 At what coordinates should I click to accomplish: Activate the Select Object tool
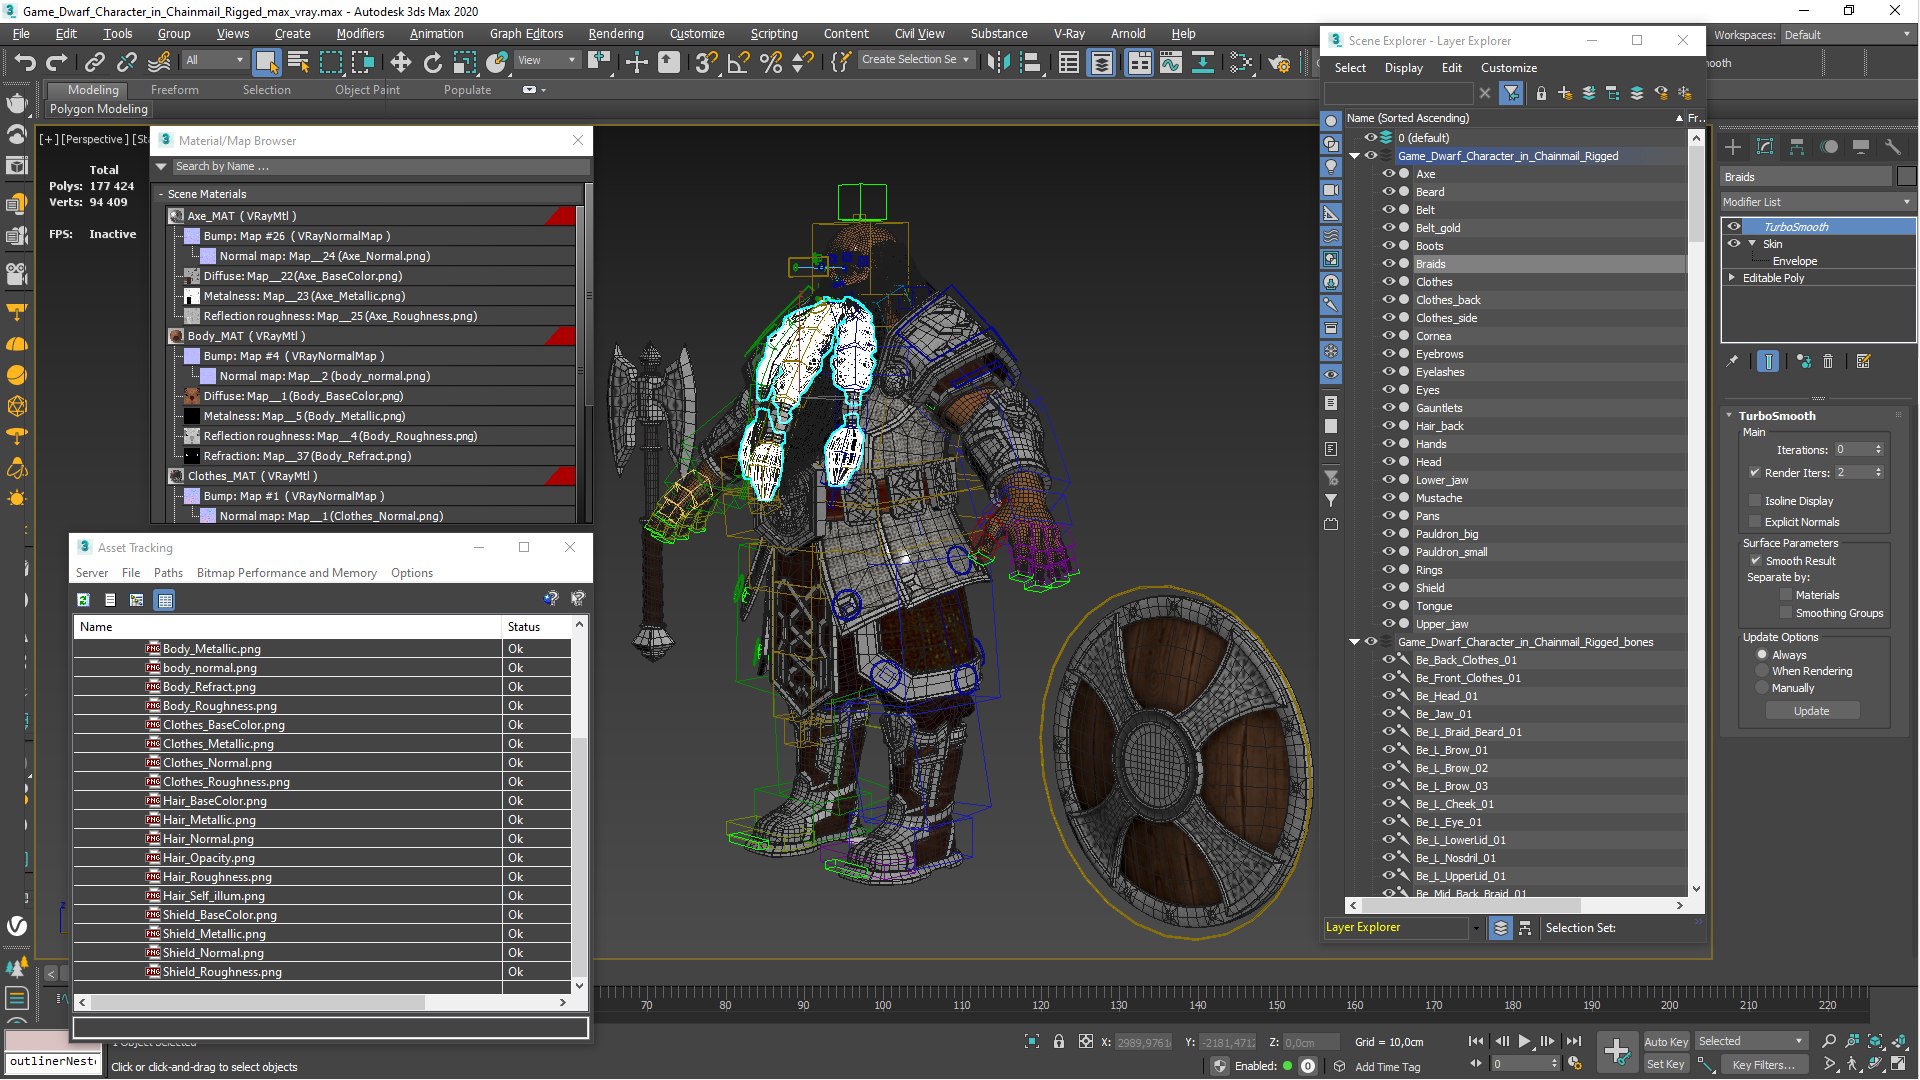(x=266, y=62)
